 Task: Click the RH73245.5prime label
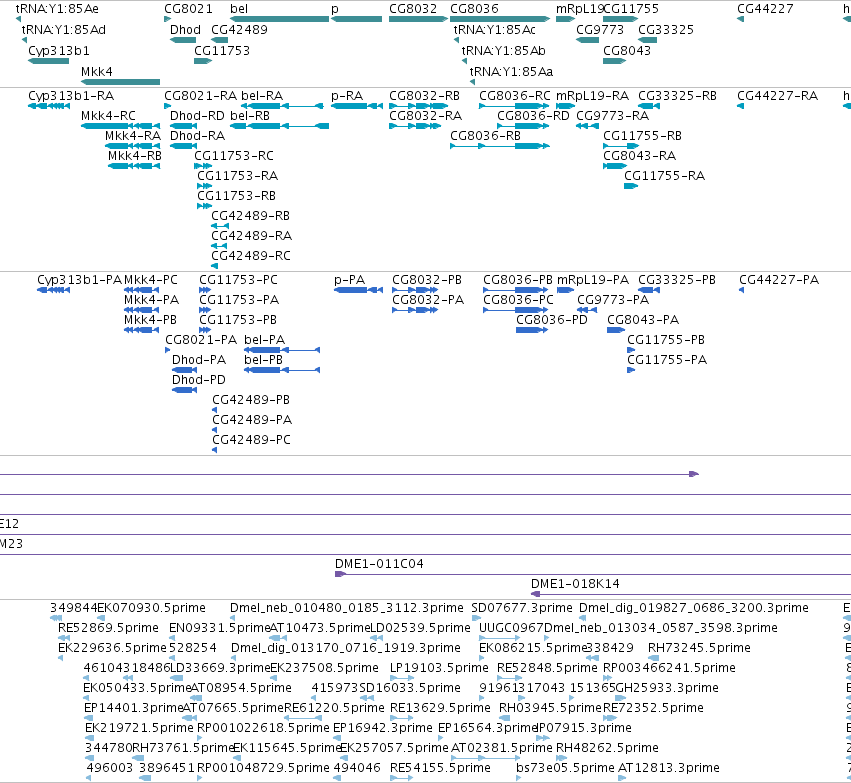(x=699, y=648)
